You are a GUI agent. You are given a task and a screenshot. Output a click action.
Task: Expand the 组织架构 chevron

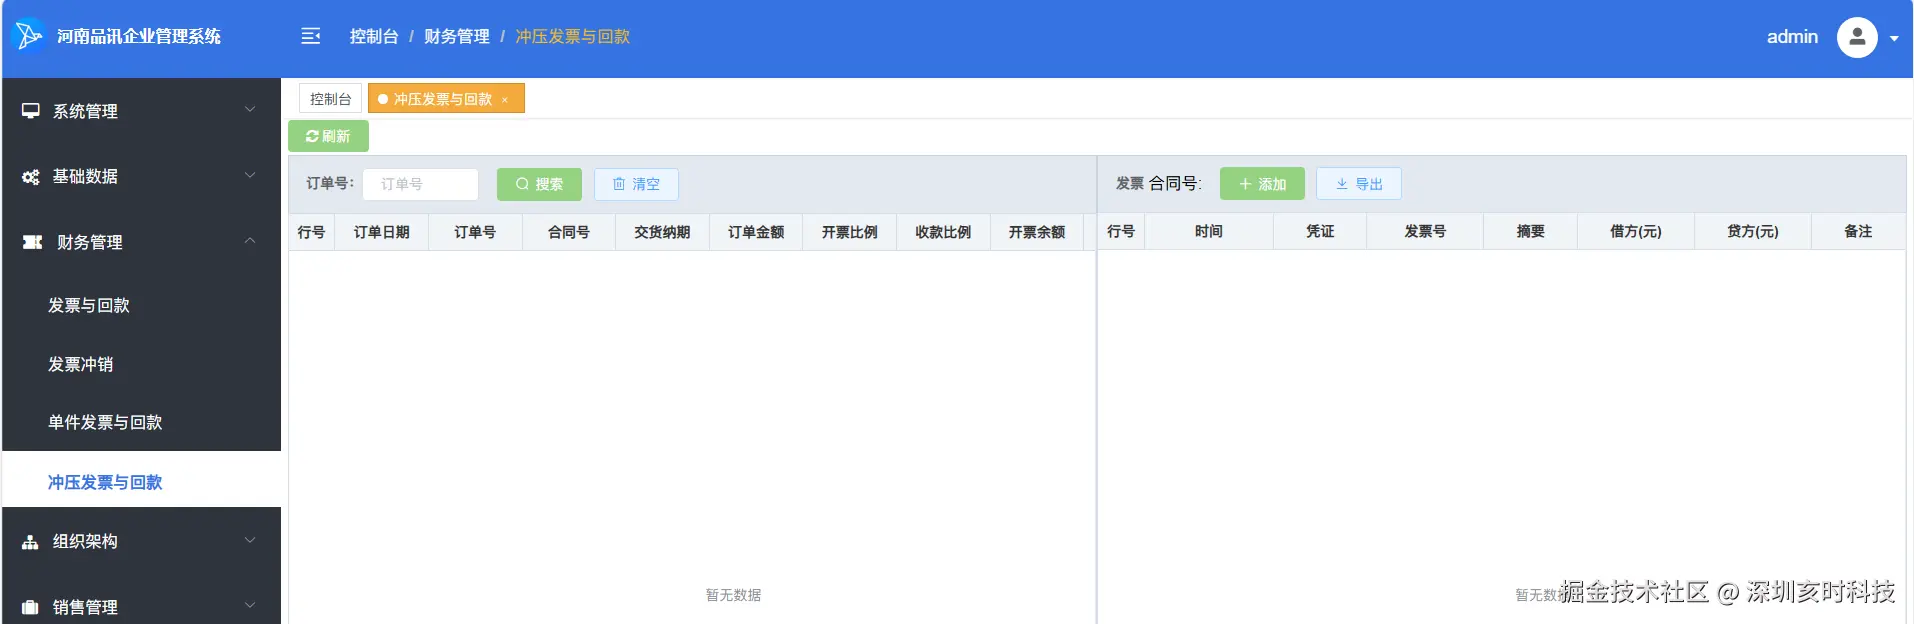pyautogui.click(x=250, y=540)
